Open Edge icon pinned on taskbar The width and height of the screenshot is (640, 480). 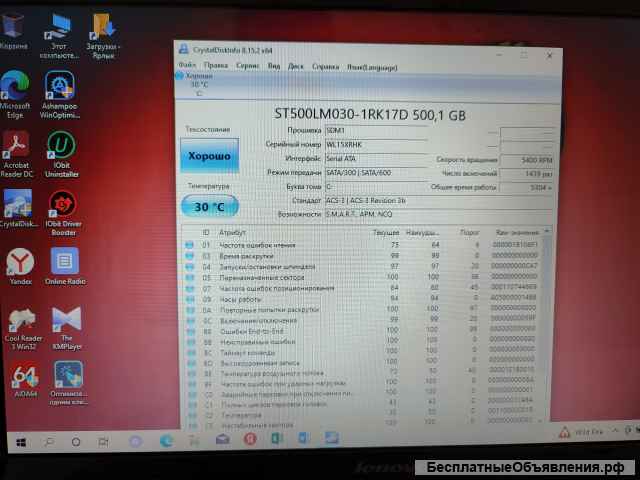tap(166, 441)
